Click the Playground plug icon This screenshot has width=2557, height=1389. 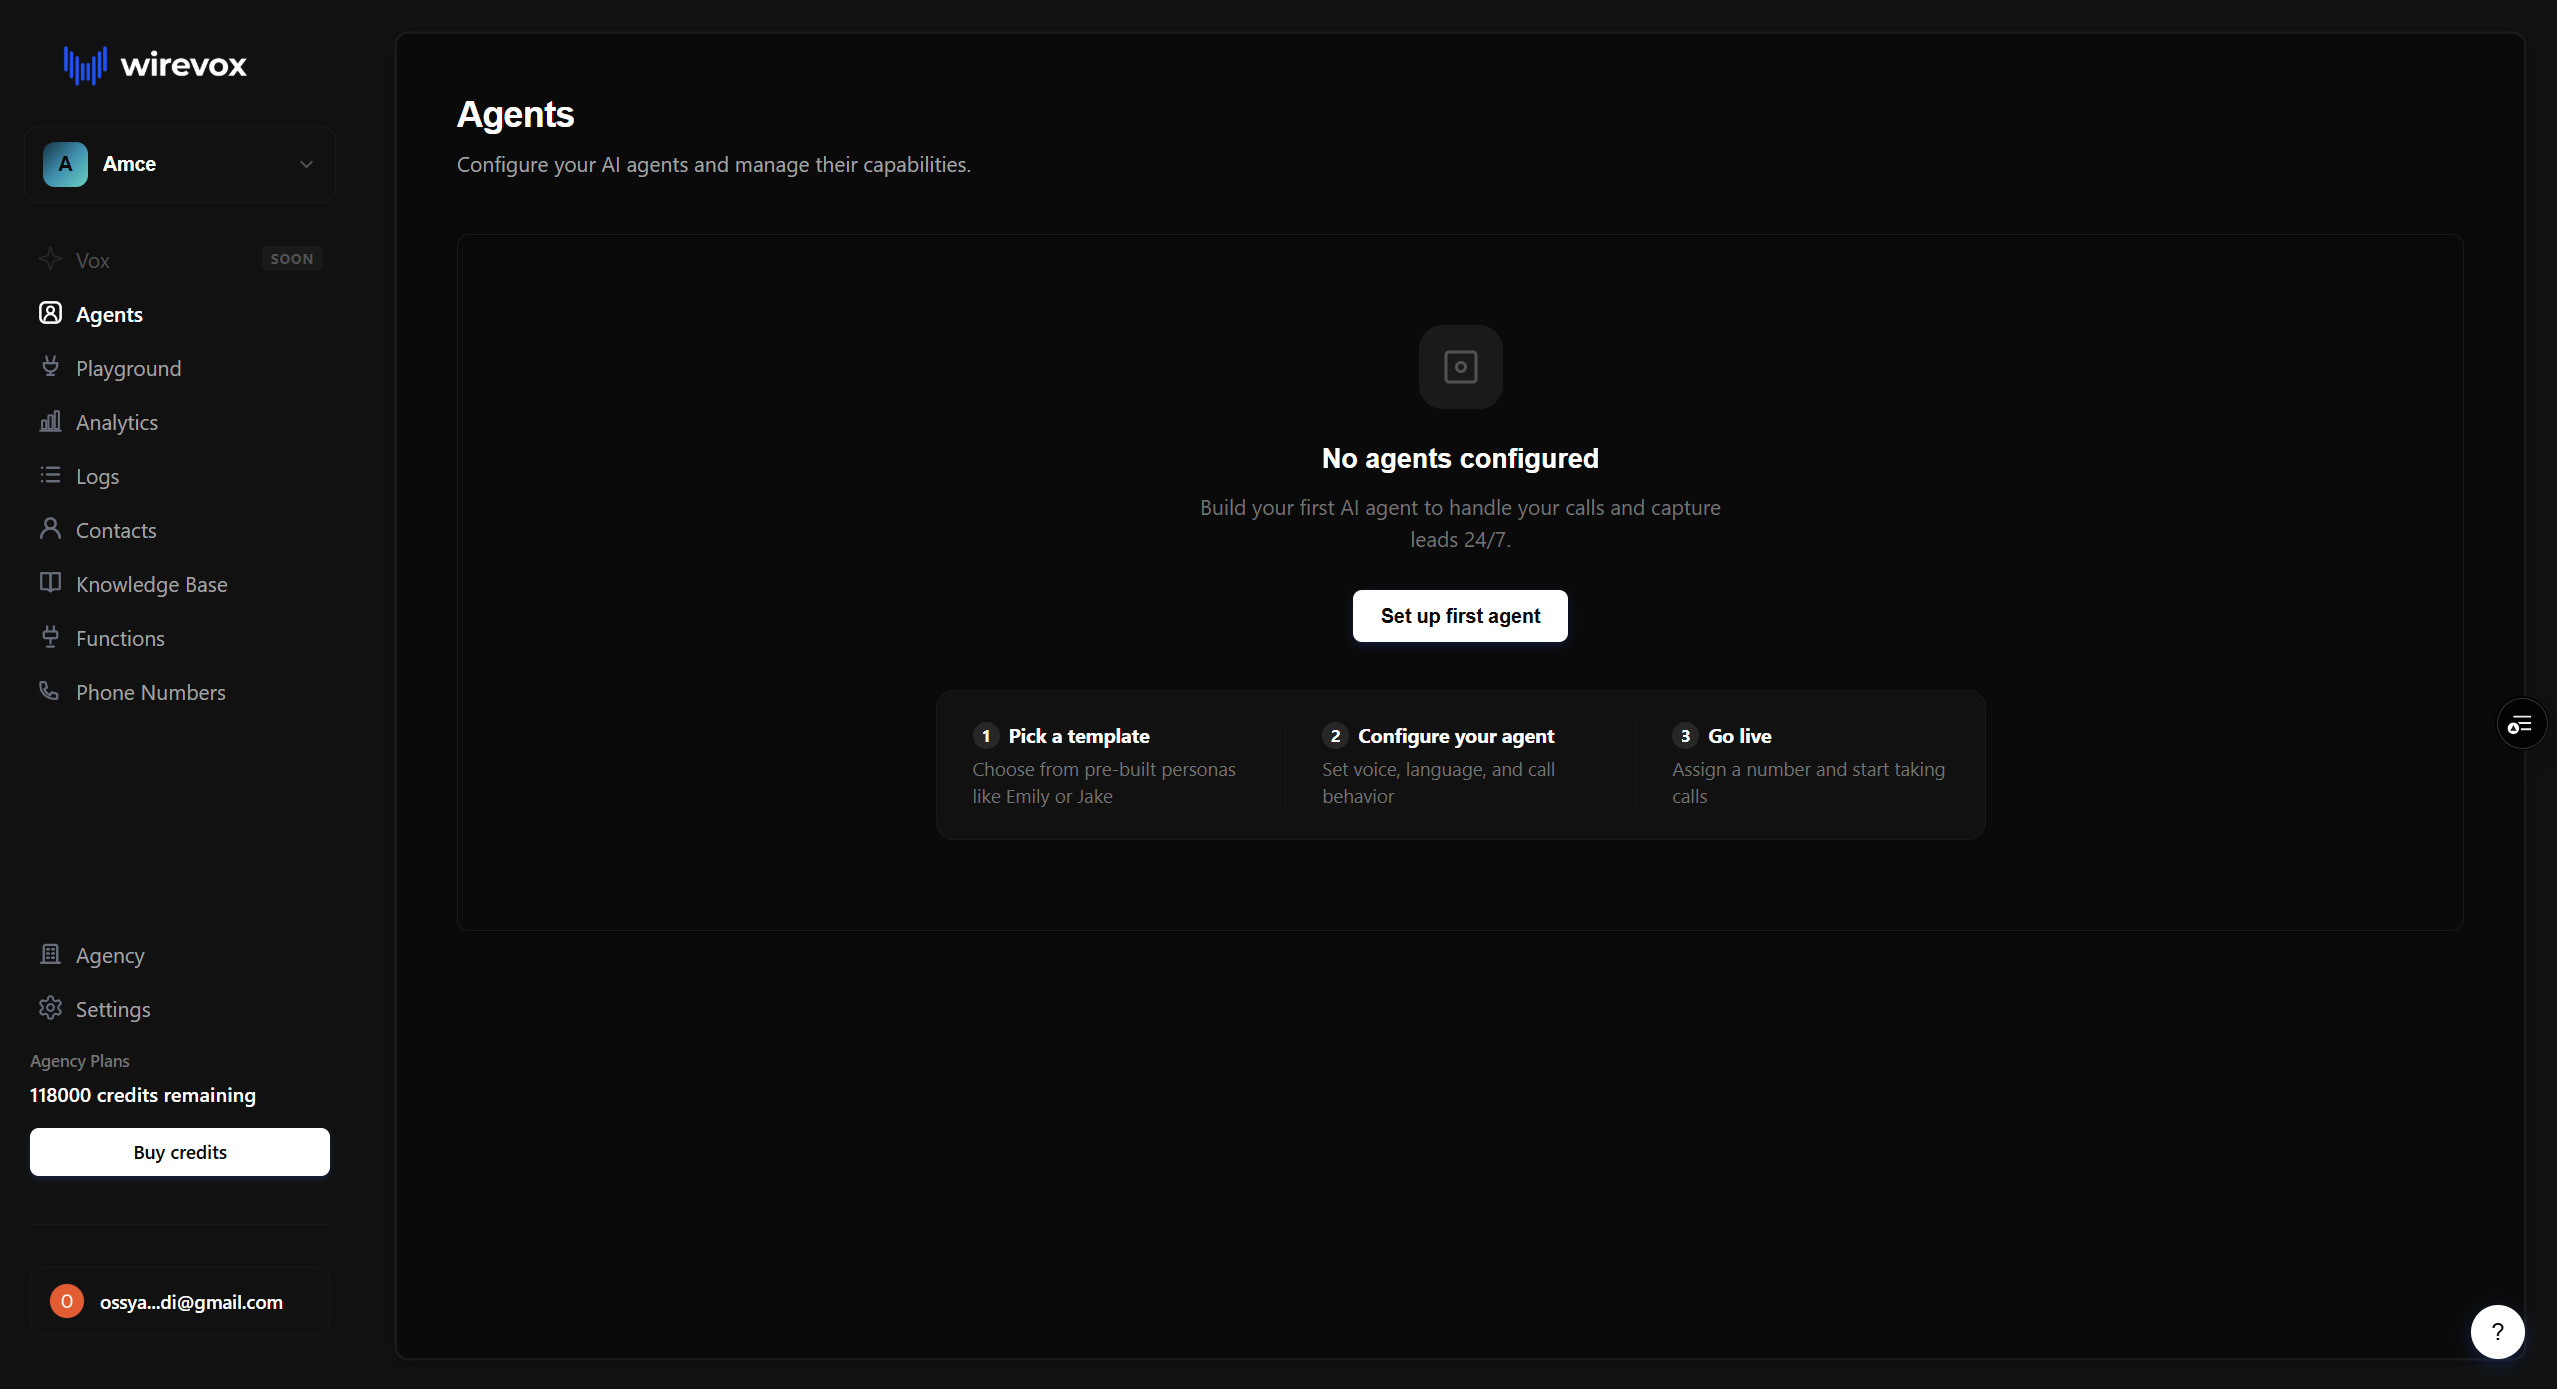[x=50, y=367]
